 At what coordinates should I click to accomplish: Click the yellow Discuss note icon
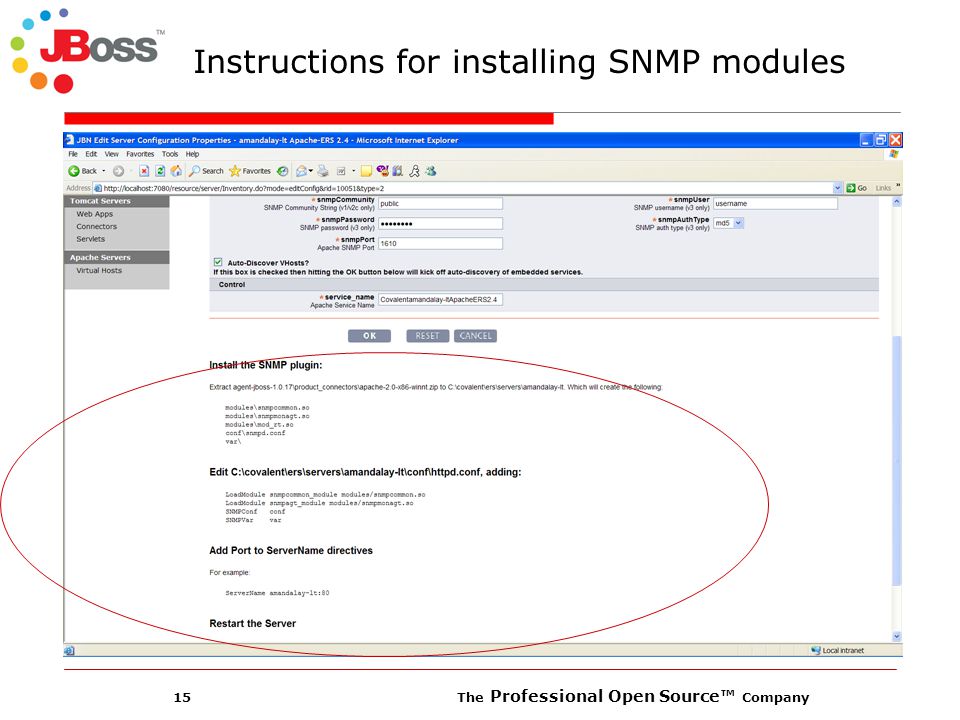point(366,171)
